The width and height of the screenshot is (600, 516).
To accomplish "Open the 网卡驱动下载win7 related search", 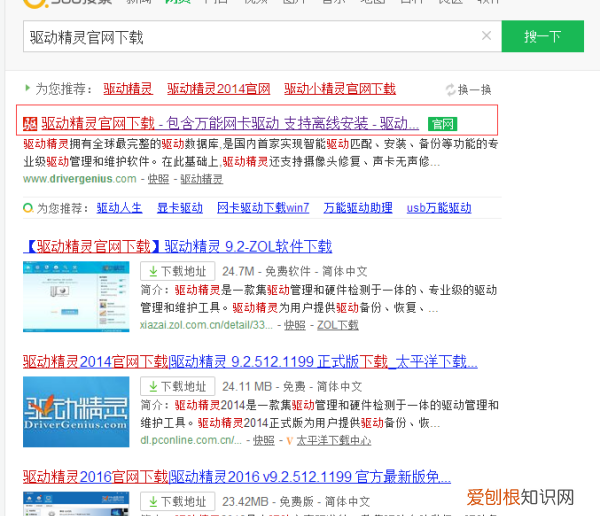I will tap(263, 208).
